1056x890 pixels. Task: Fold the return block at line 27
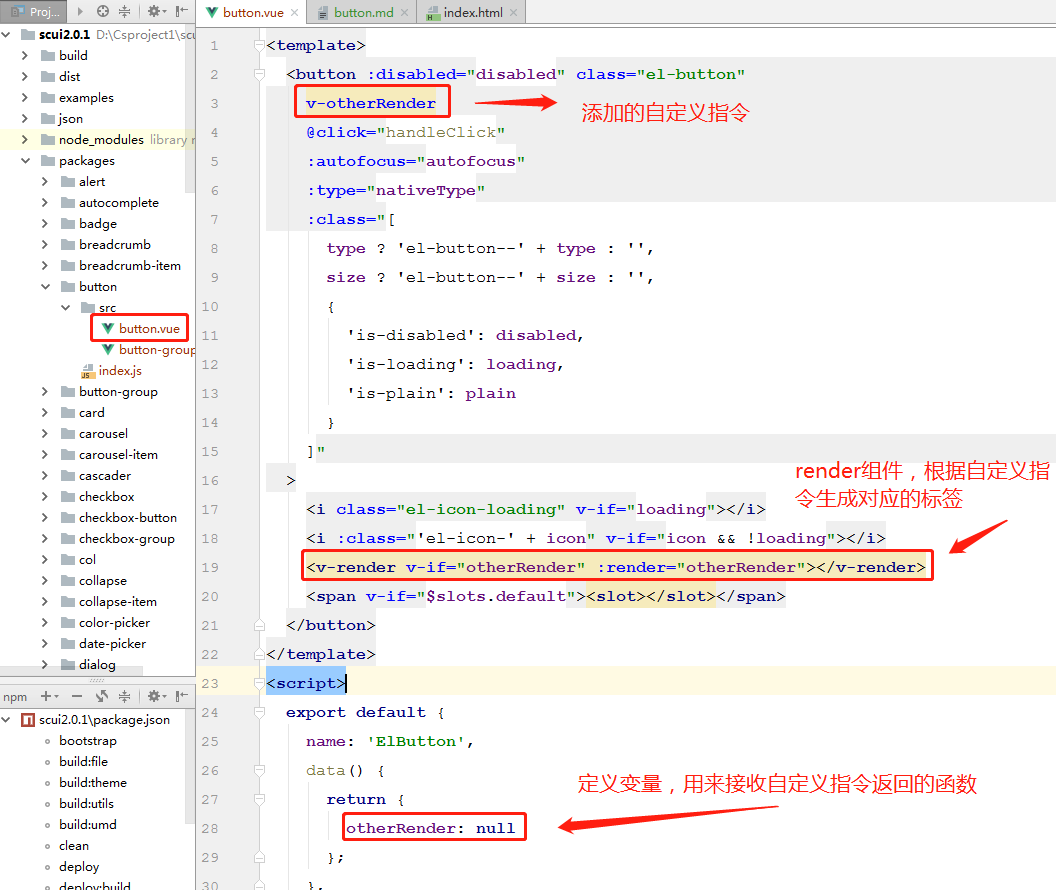259,799
